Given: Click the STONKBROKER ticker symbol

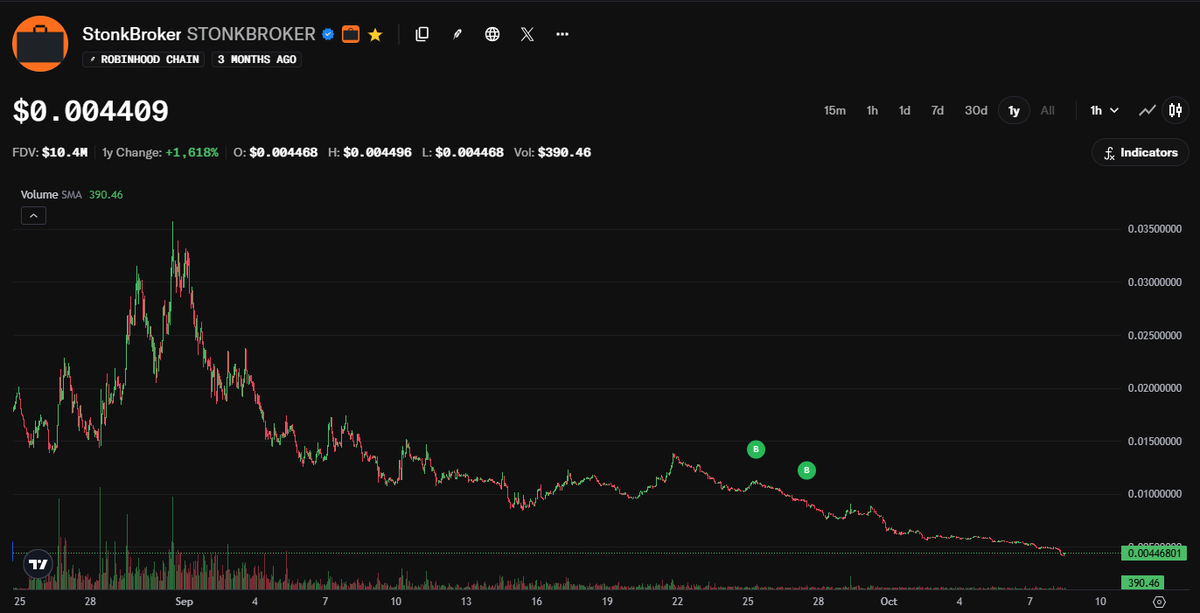Looking at the screenshot, I should coord(251,34).
